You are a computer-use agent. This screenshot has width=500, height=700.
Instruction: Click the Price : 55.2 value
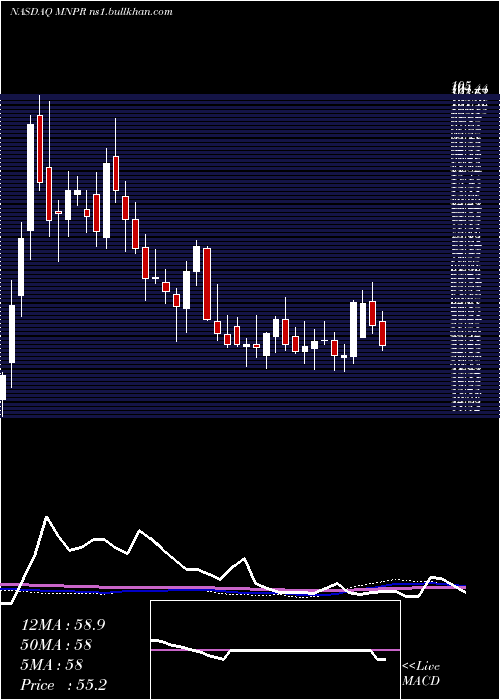63,685
